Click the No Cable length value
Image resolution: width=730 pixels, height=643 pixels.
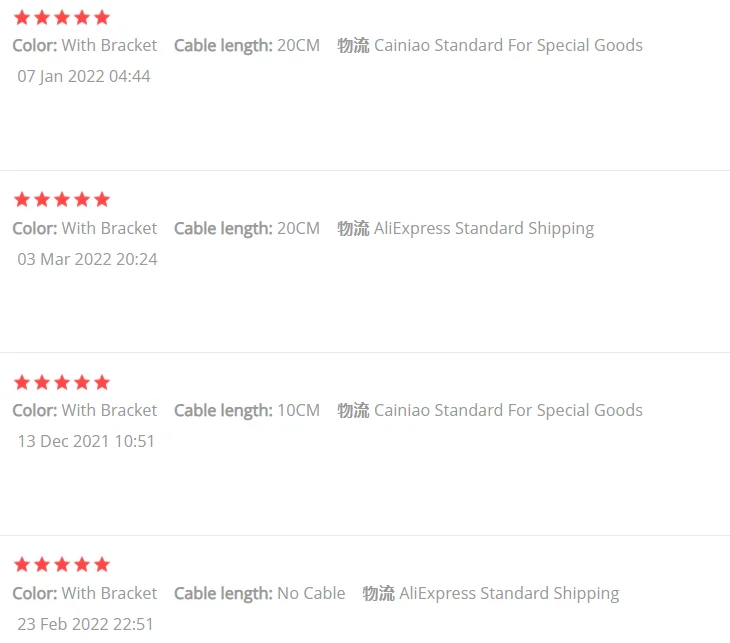pos(311,593)
